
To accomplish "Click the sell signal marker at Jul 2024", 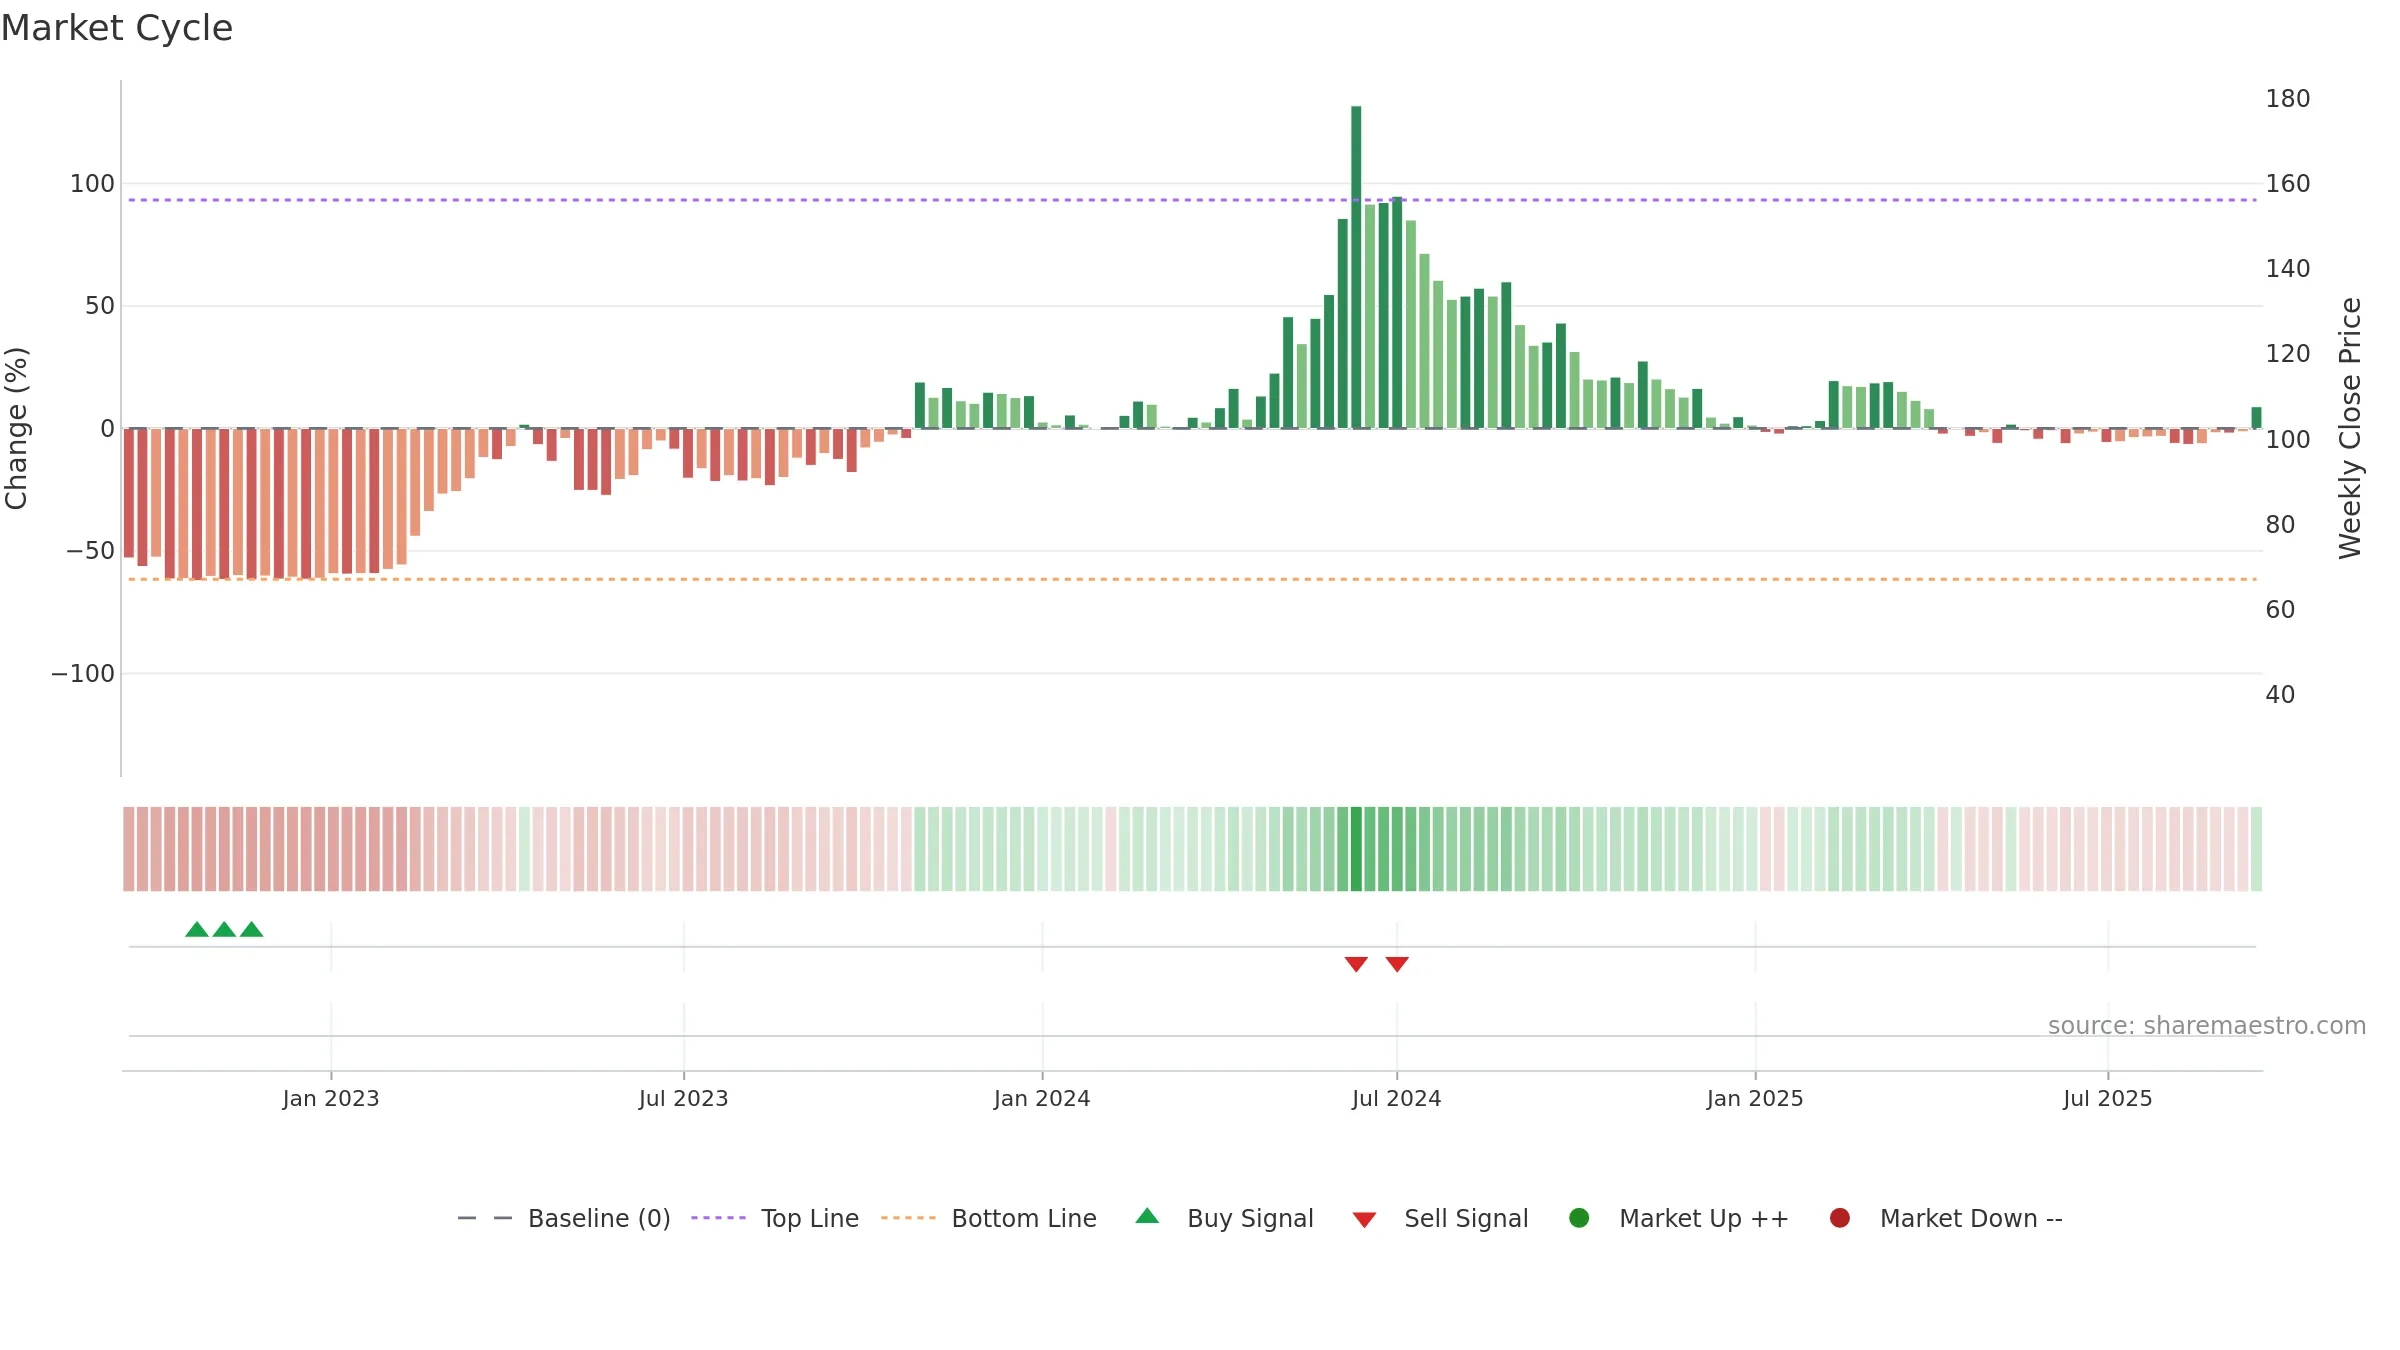I will click(x=1397, y=964).
